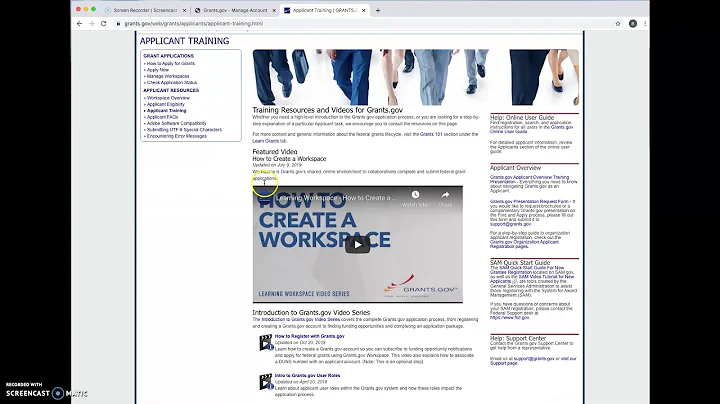This screenshot has height=404, width=720.
Task: Open a new browser tab with plus
Action: click(378, 10)
